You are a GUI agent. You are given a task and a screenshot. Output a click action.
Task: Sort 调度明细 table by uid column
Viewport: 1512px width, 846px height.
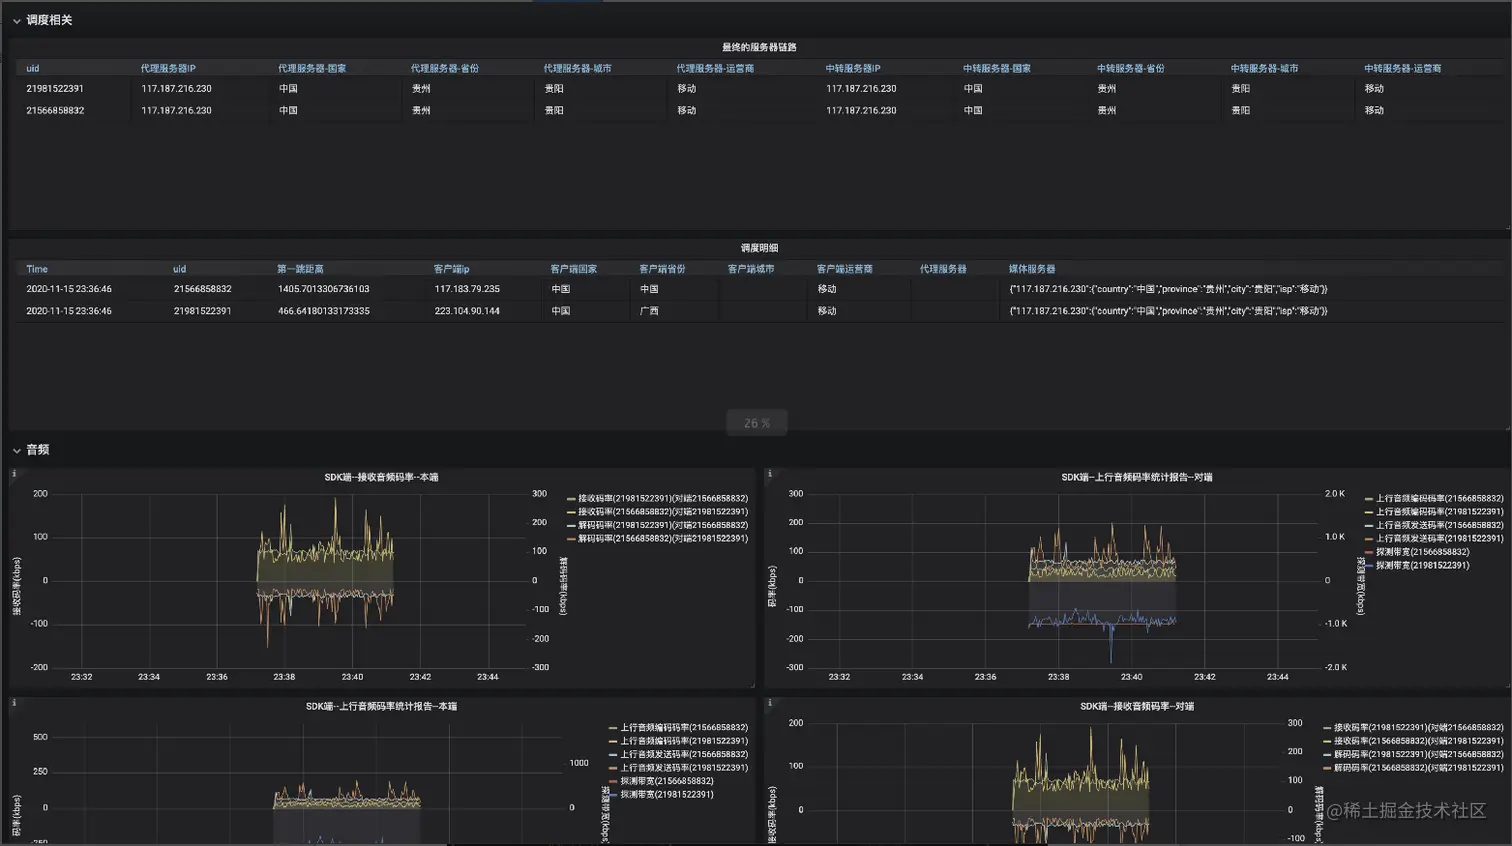click(180, 269)
